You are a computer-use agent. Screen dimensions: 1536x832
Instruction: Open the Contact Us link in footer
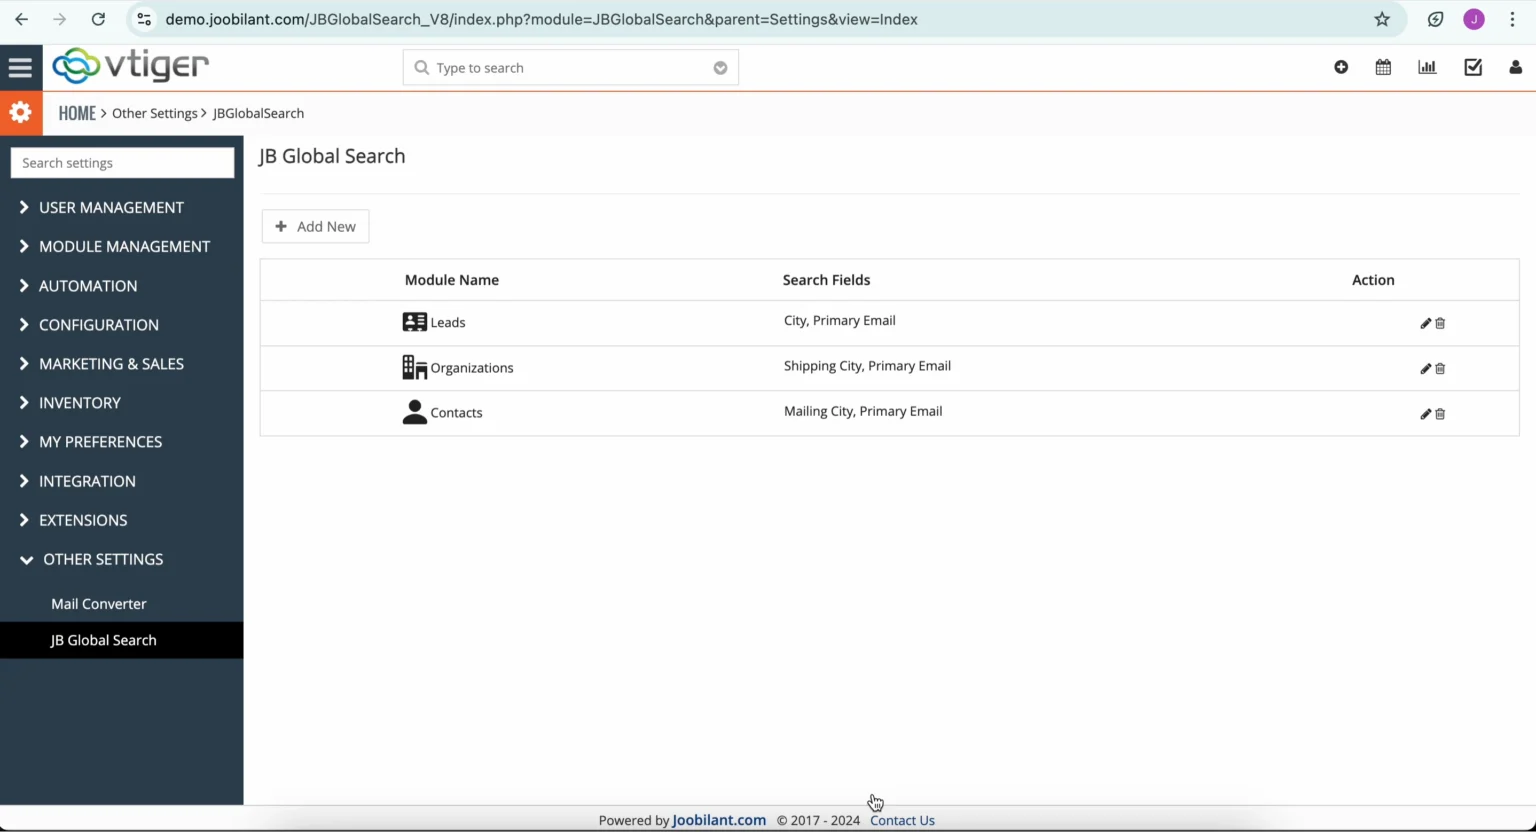[901, 820]
